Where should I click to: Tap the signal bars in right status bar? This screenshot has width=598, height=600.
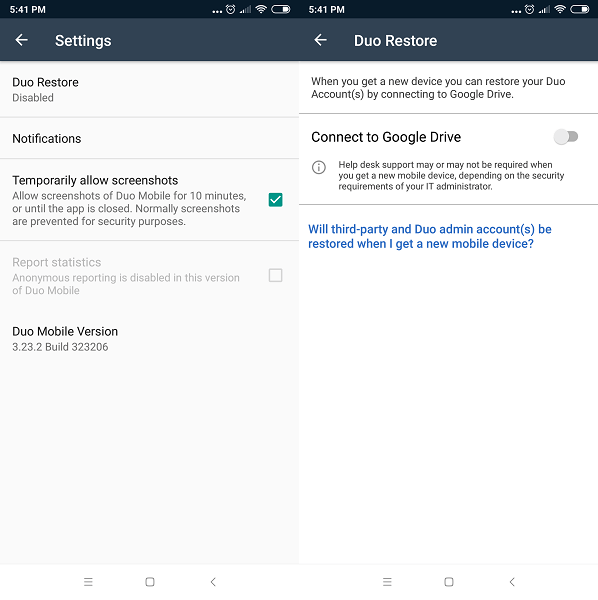pos(544,10)
